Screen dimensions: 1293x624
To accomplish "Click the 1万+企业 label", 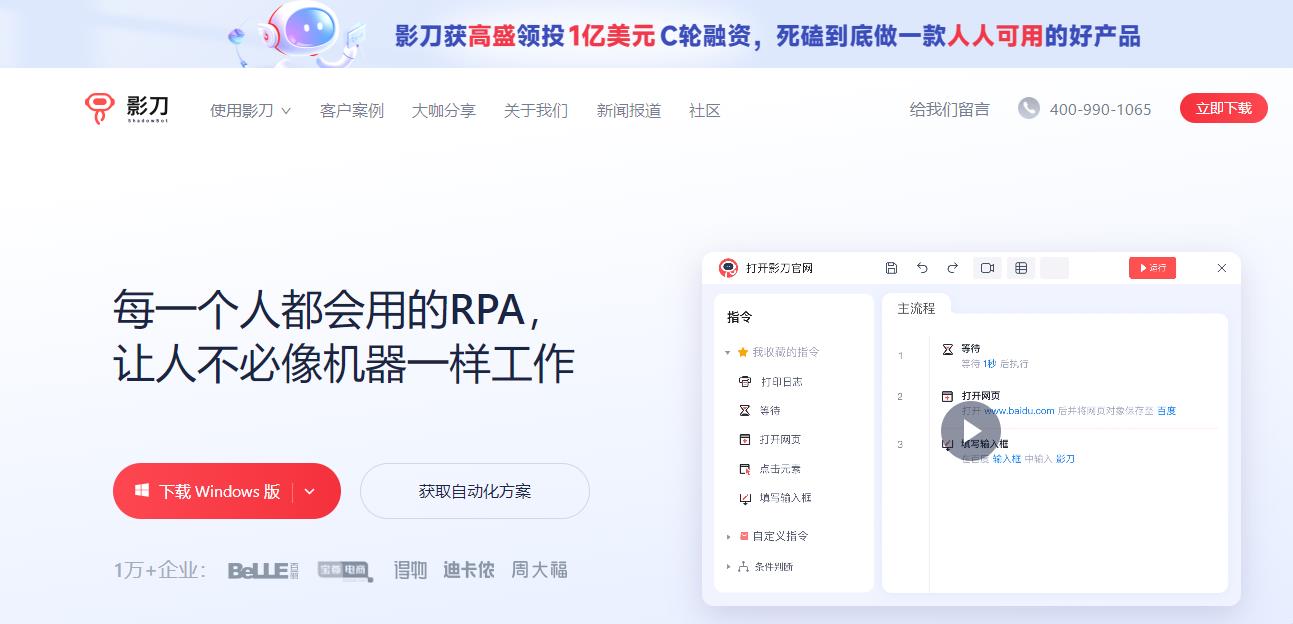I will pos(160,570).
